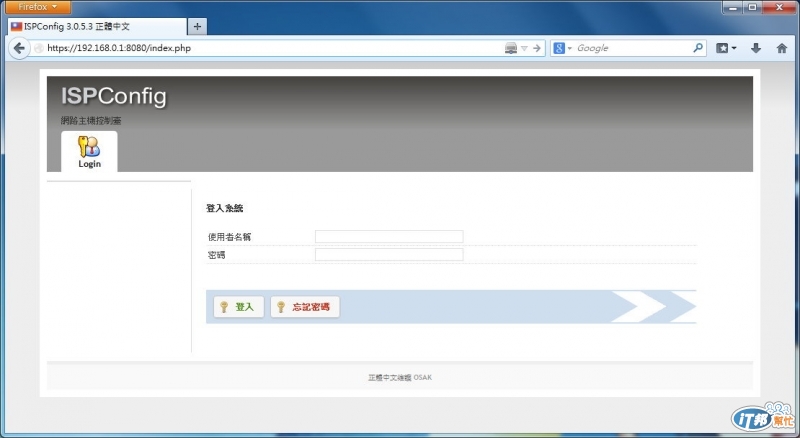Click the 使用者名稱 username field

coord(389,236)
